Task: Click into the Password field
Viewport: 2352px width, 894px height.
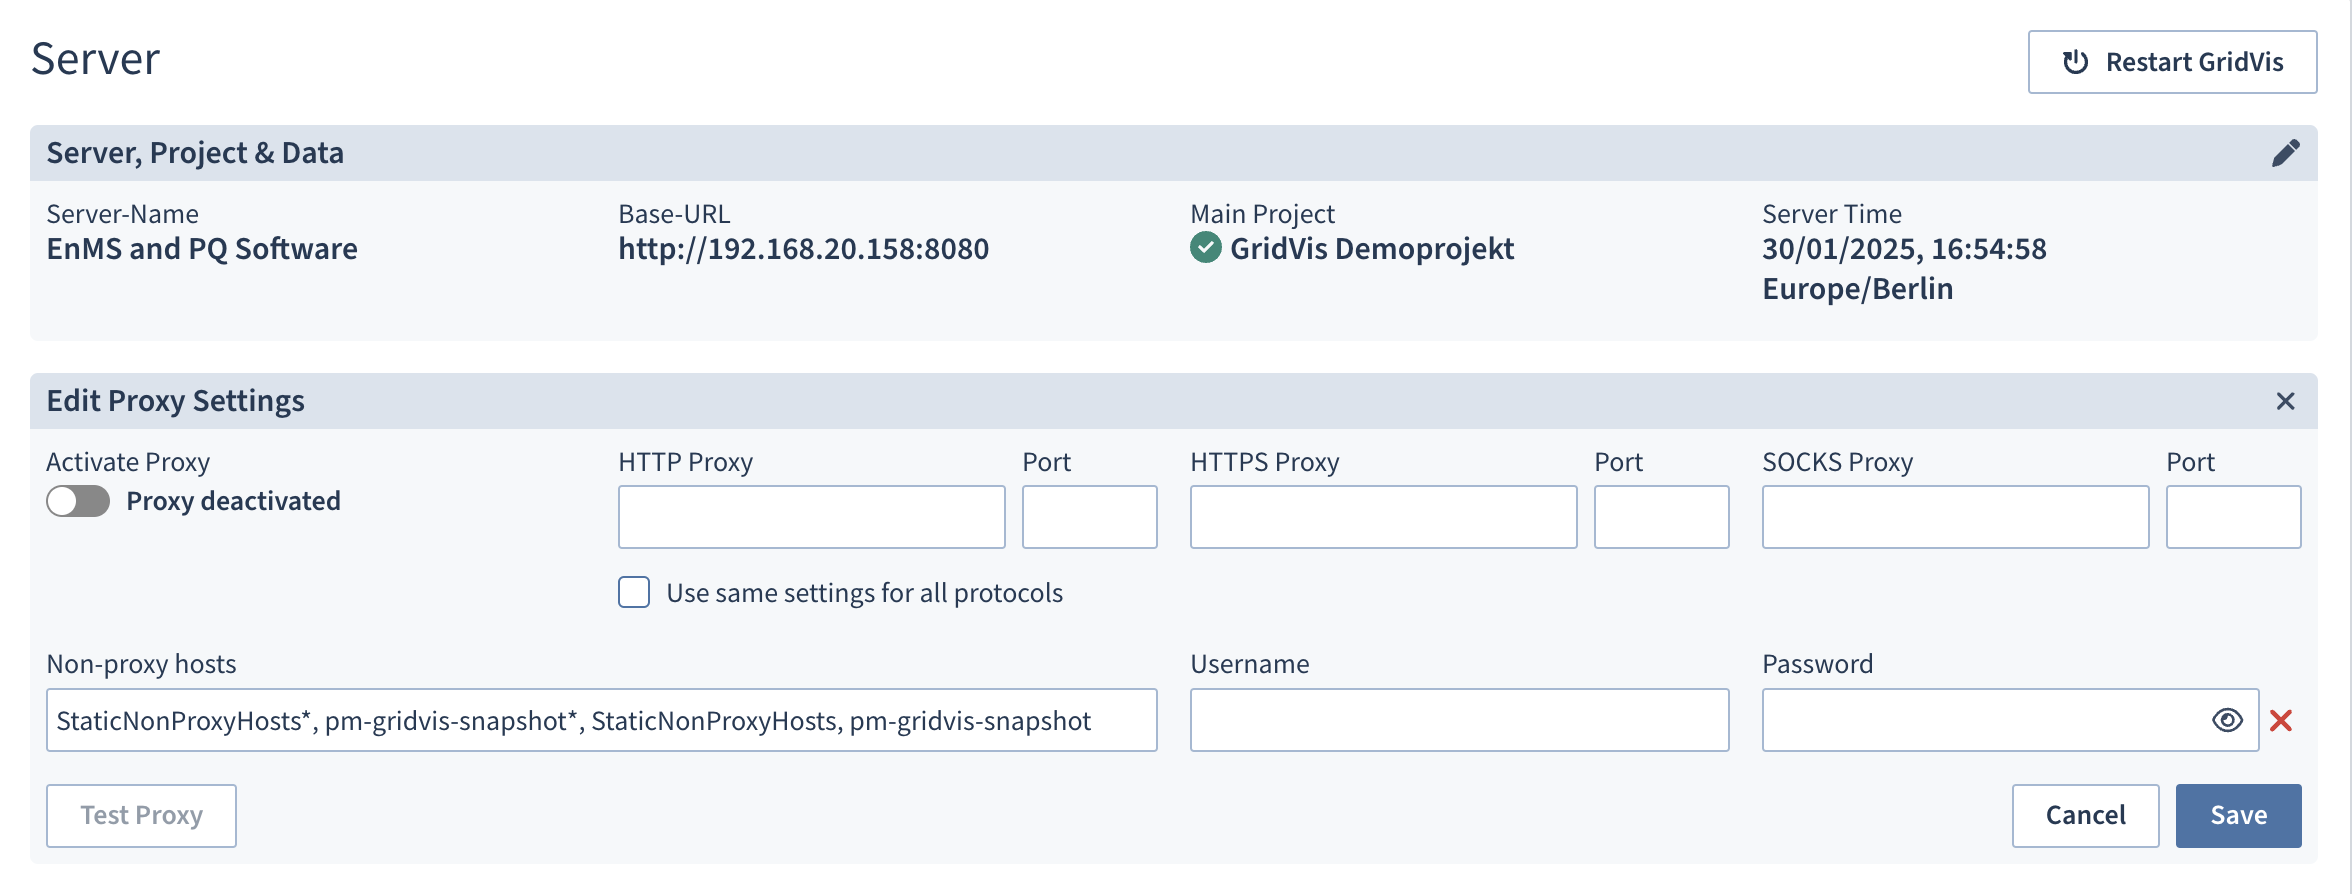Action: tap(1980, 720)
